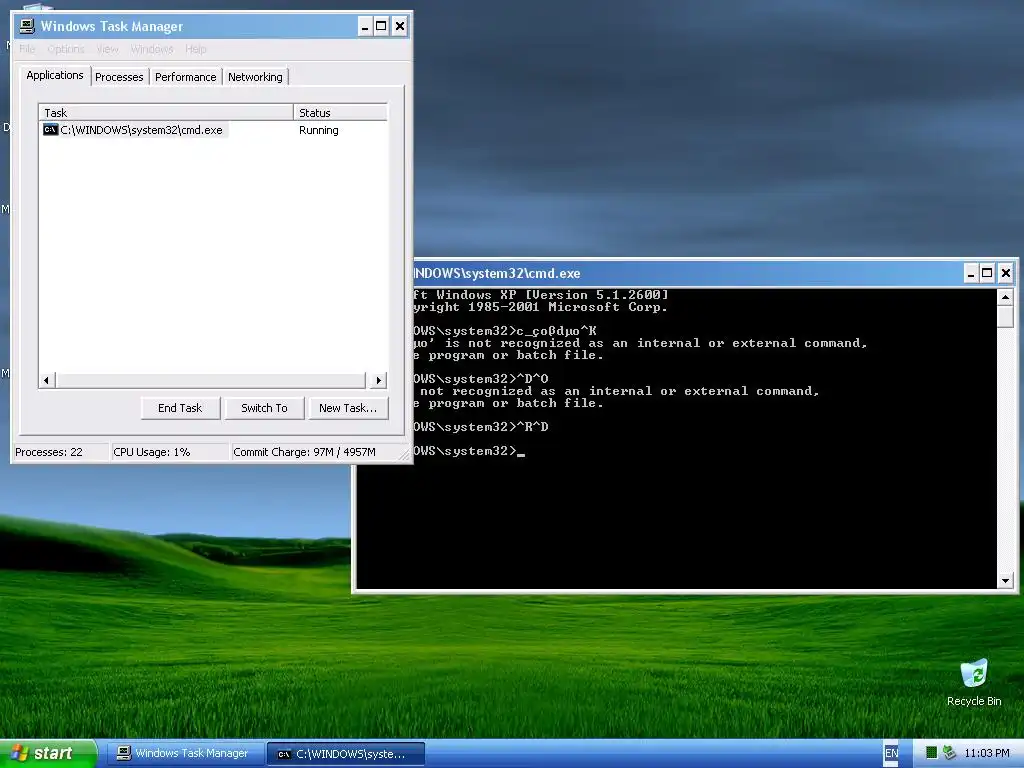The width and height of the screenshot is (1024, 768).
Task: Switch to the Processes tab
Action: tap(119, 77)
